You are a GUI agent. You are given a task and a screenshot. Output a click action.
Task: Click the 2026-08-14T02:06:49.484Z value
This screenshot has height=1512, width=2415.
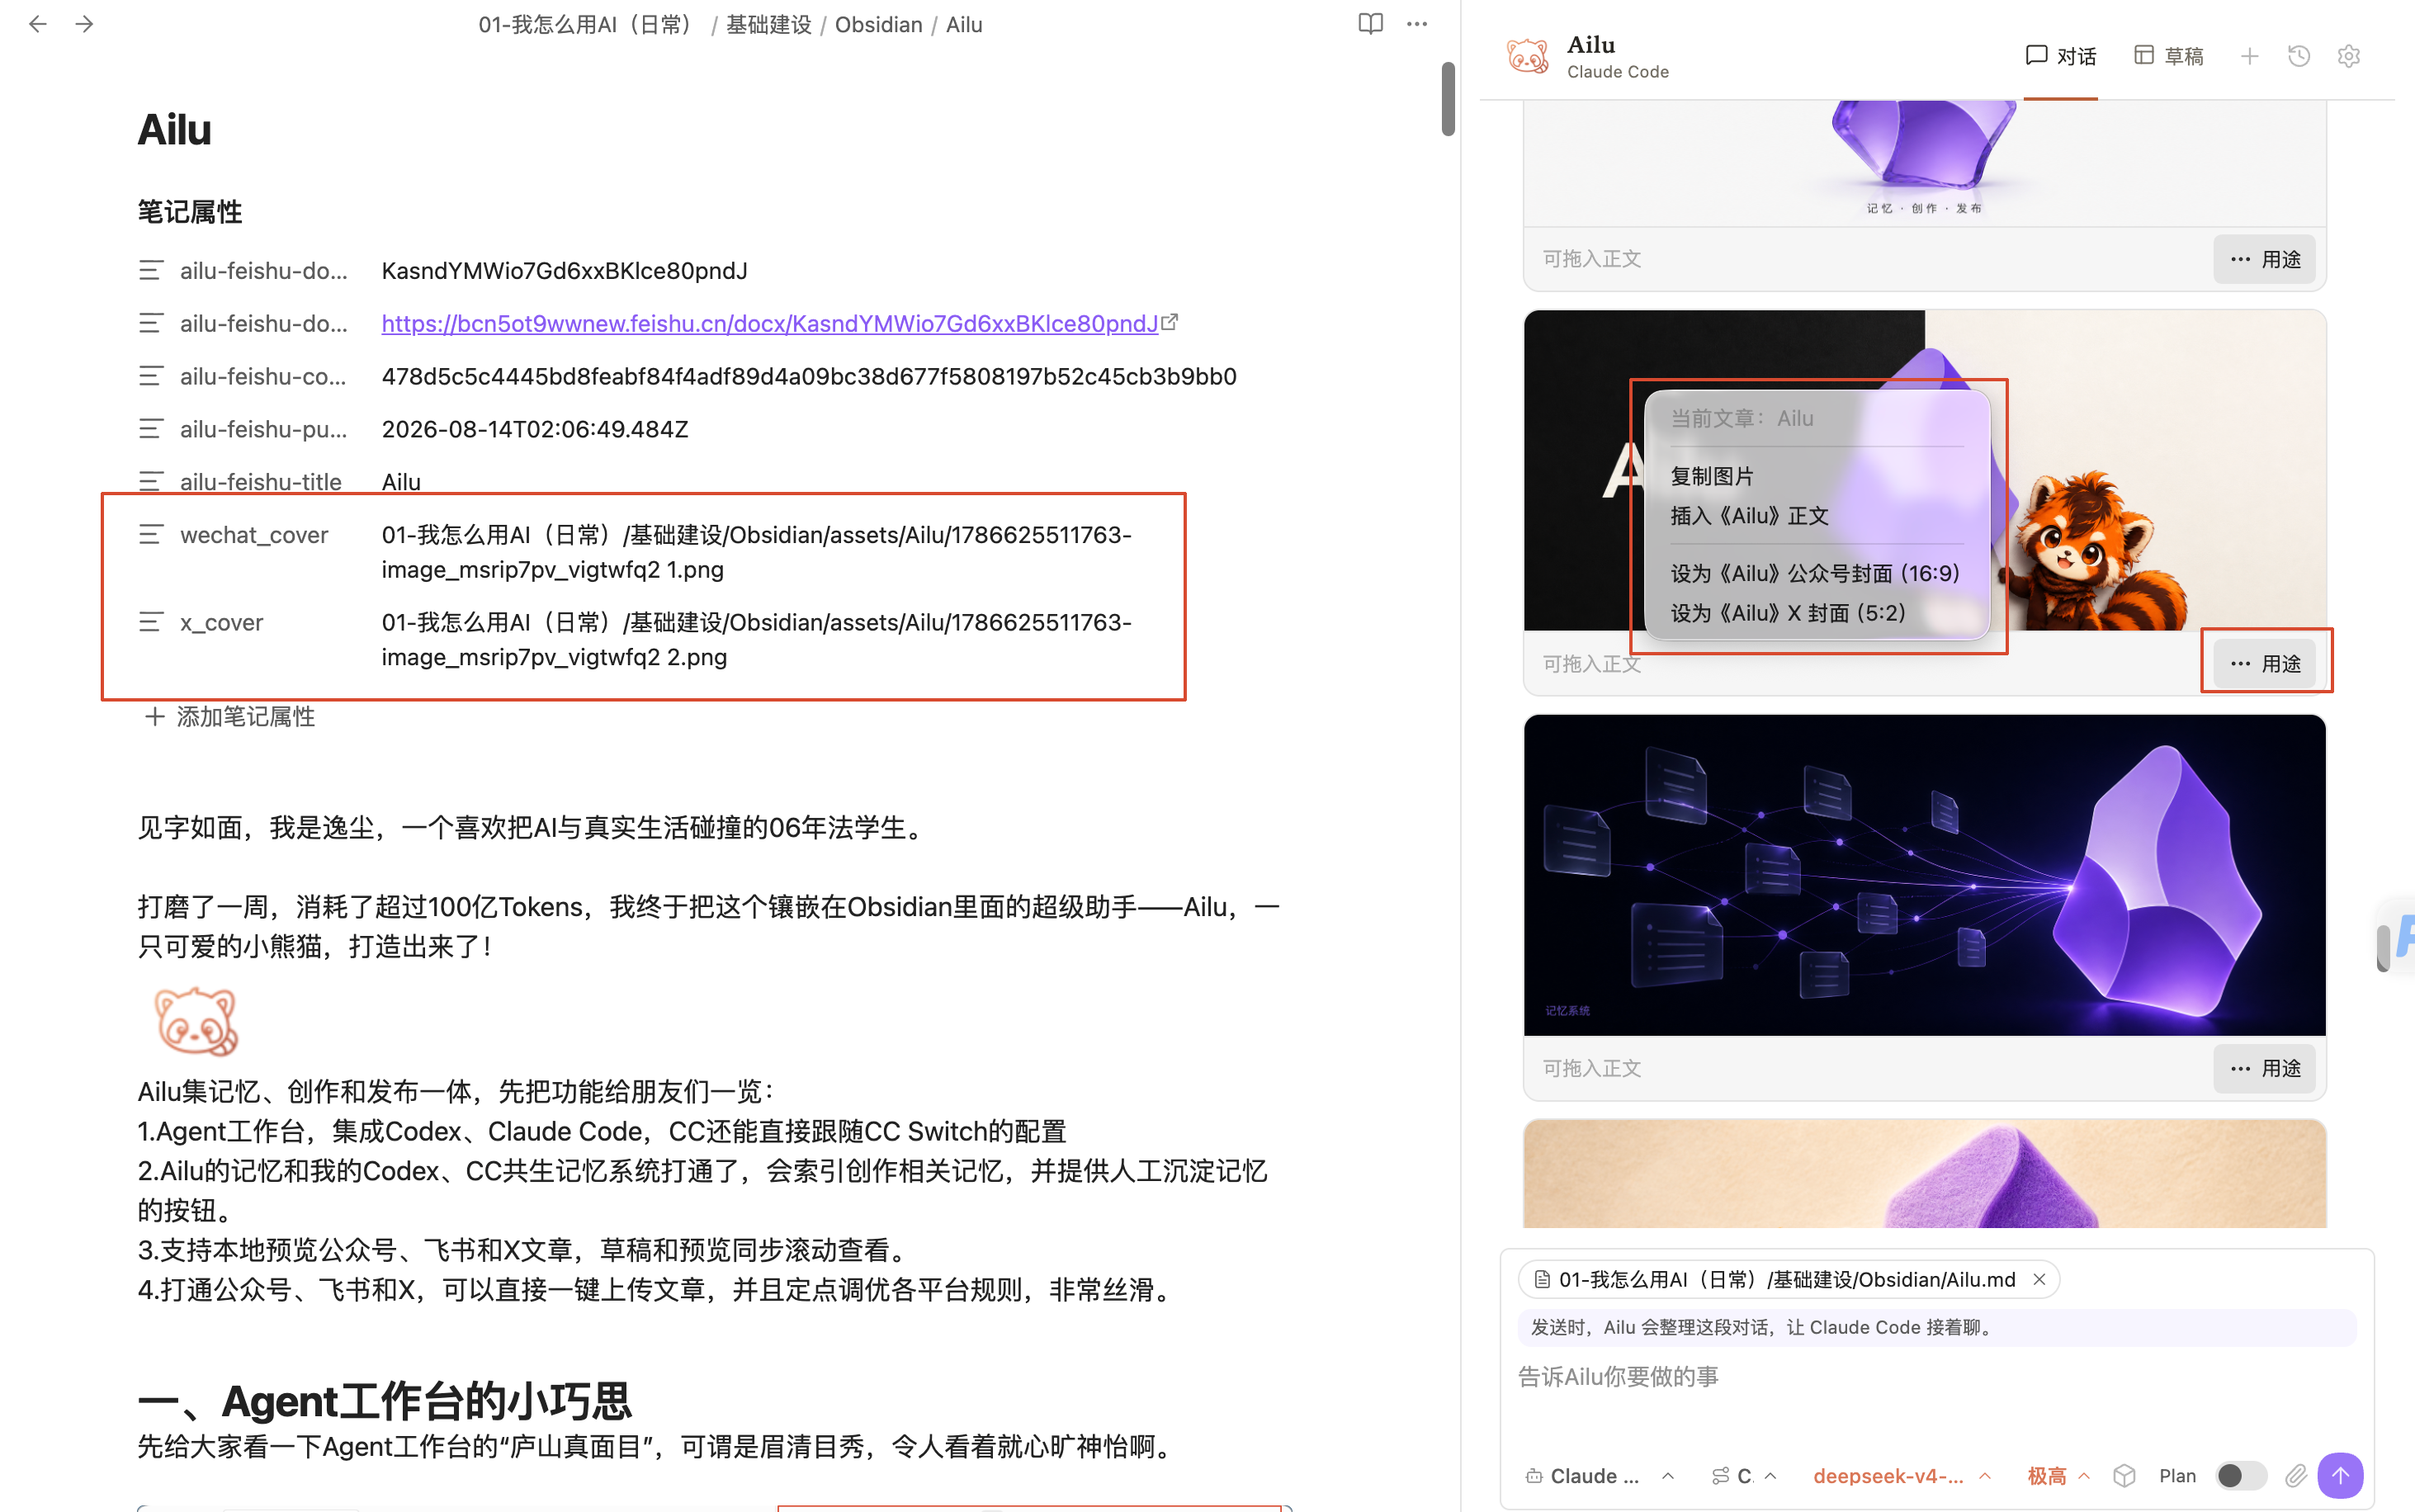pos(535,429)
